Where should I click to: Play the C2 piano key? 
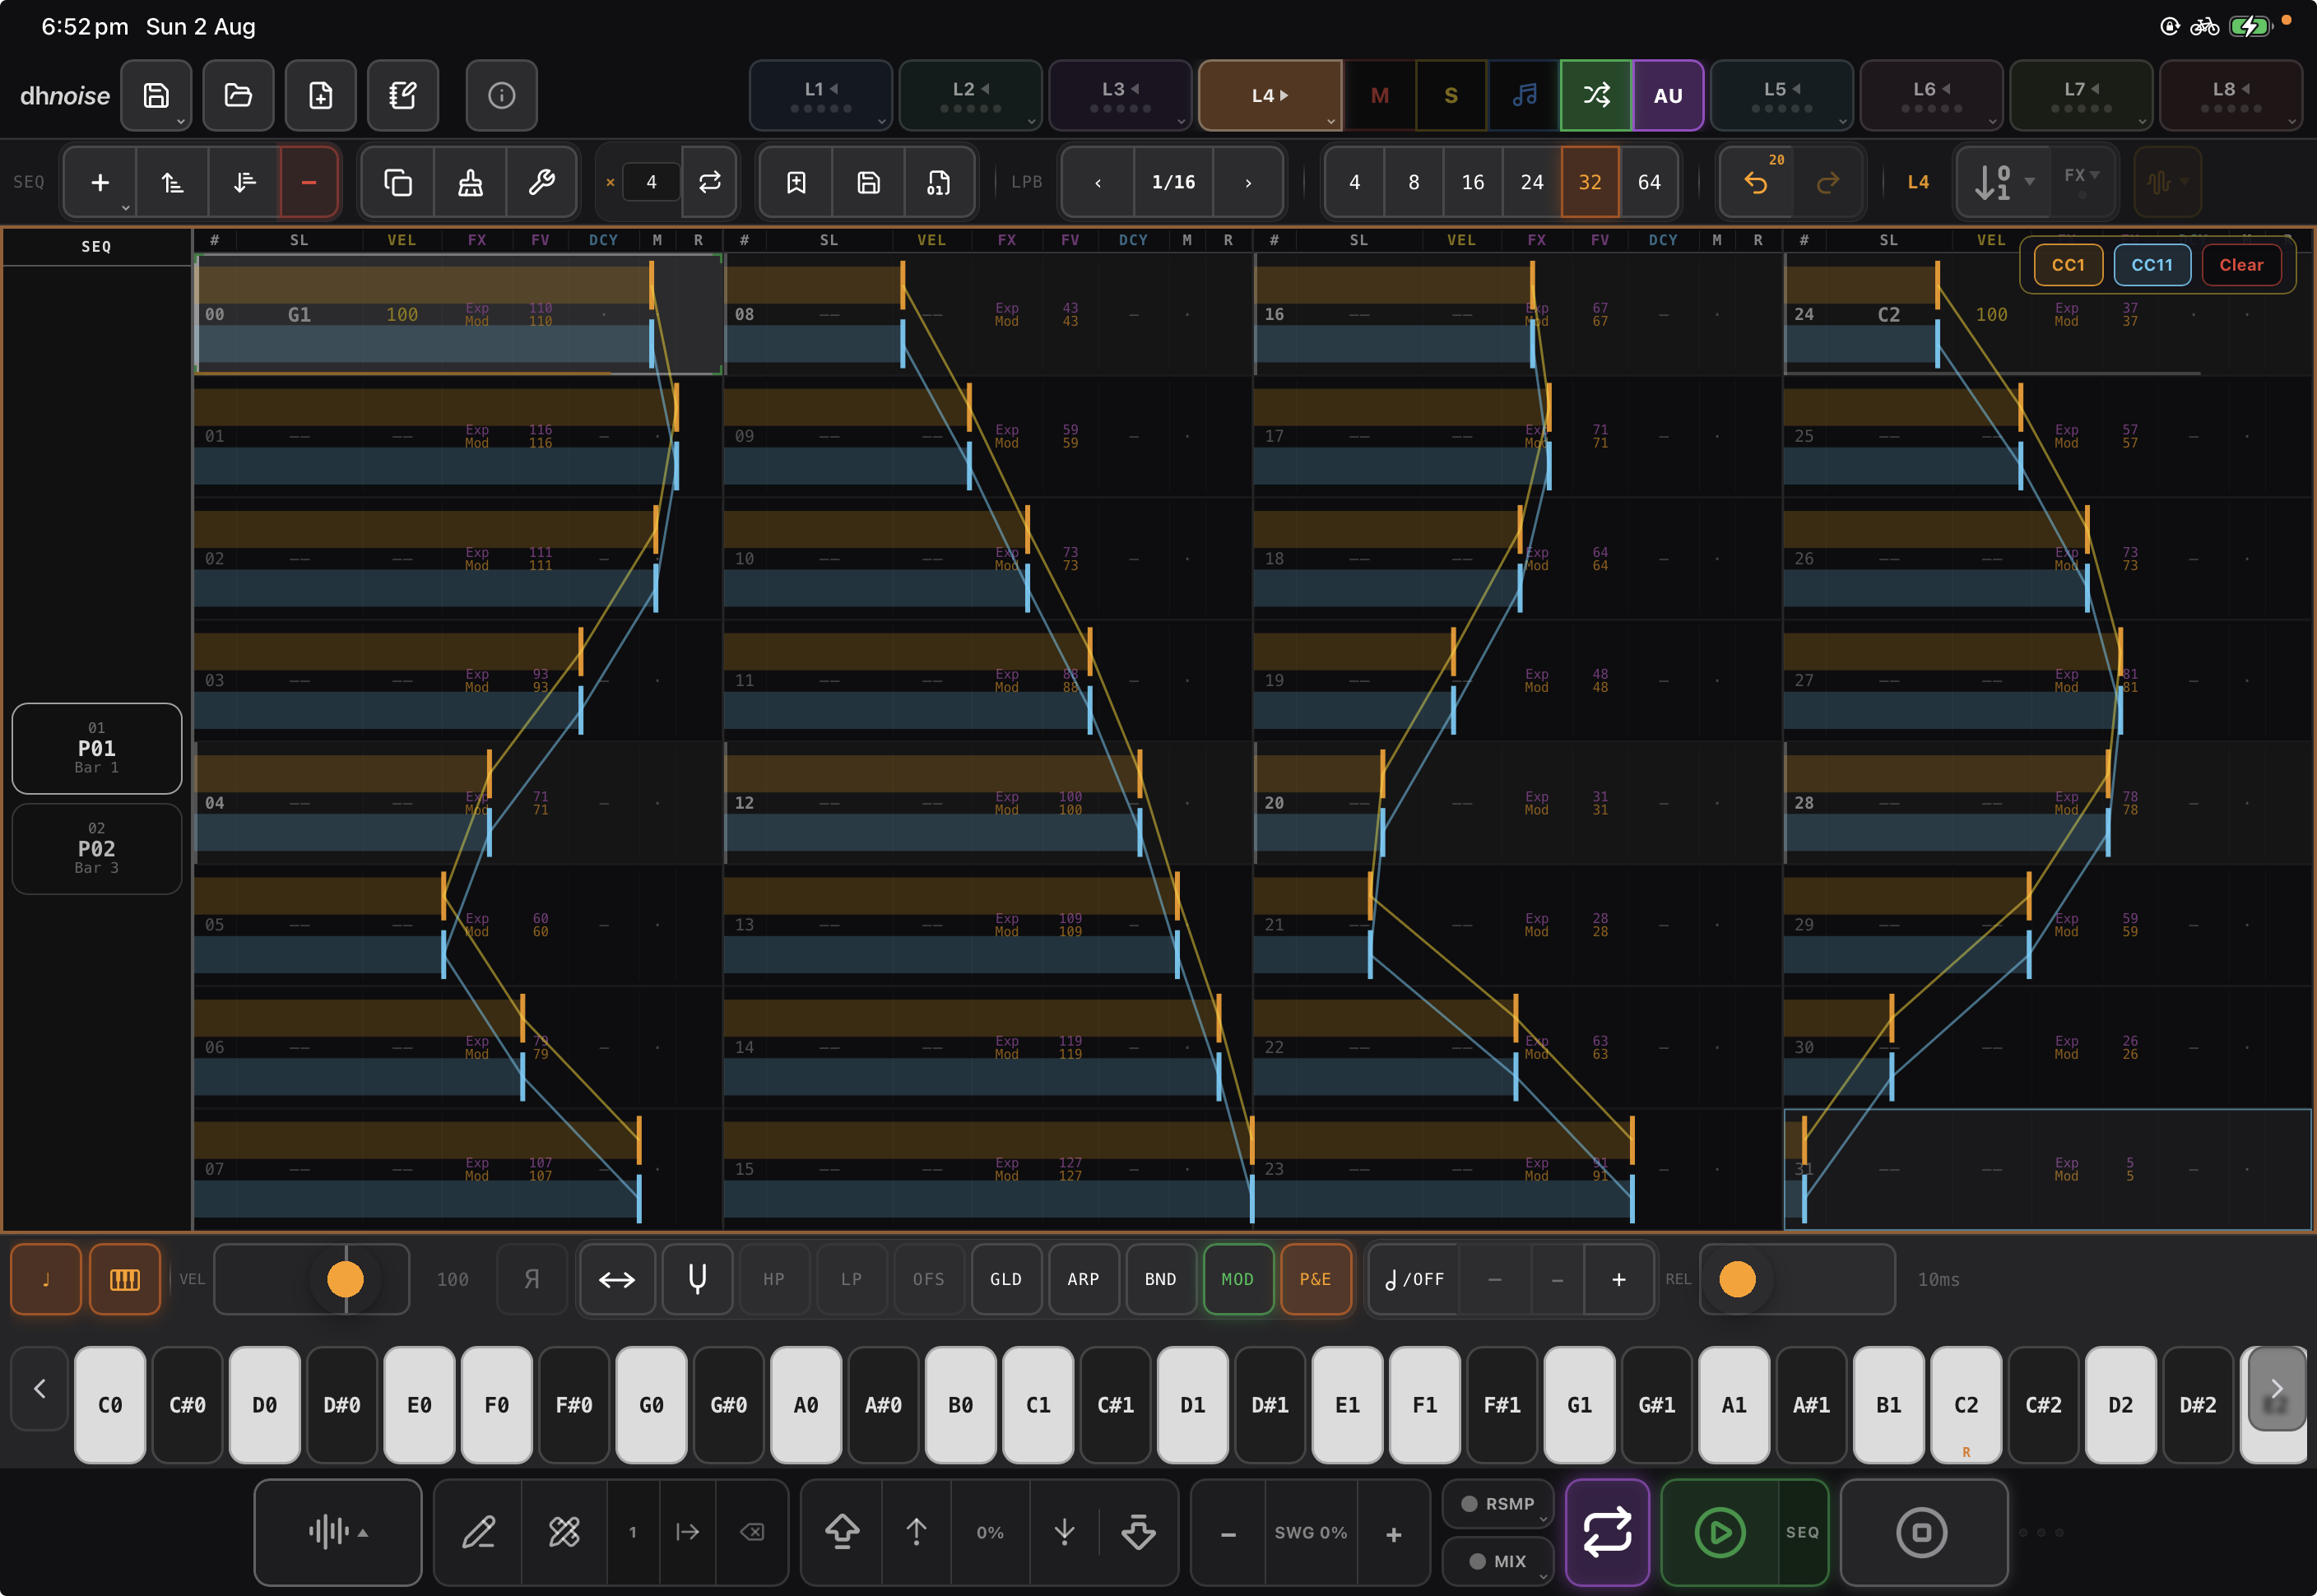click(1965, 1405)
